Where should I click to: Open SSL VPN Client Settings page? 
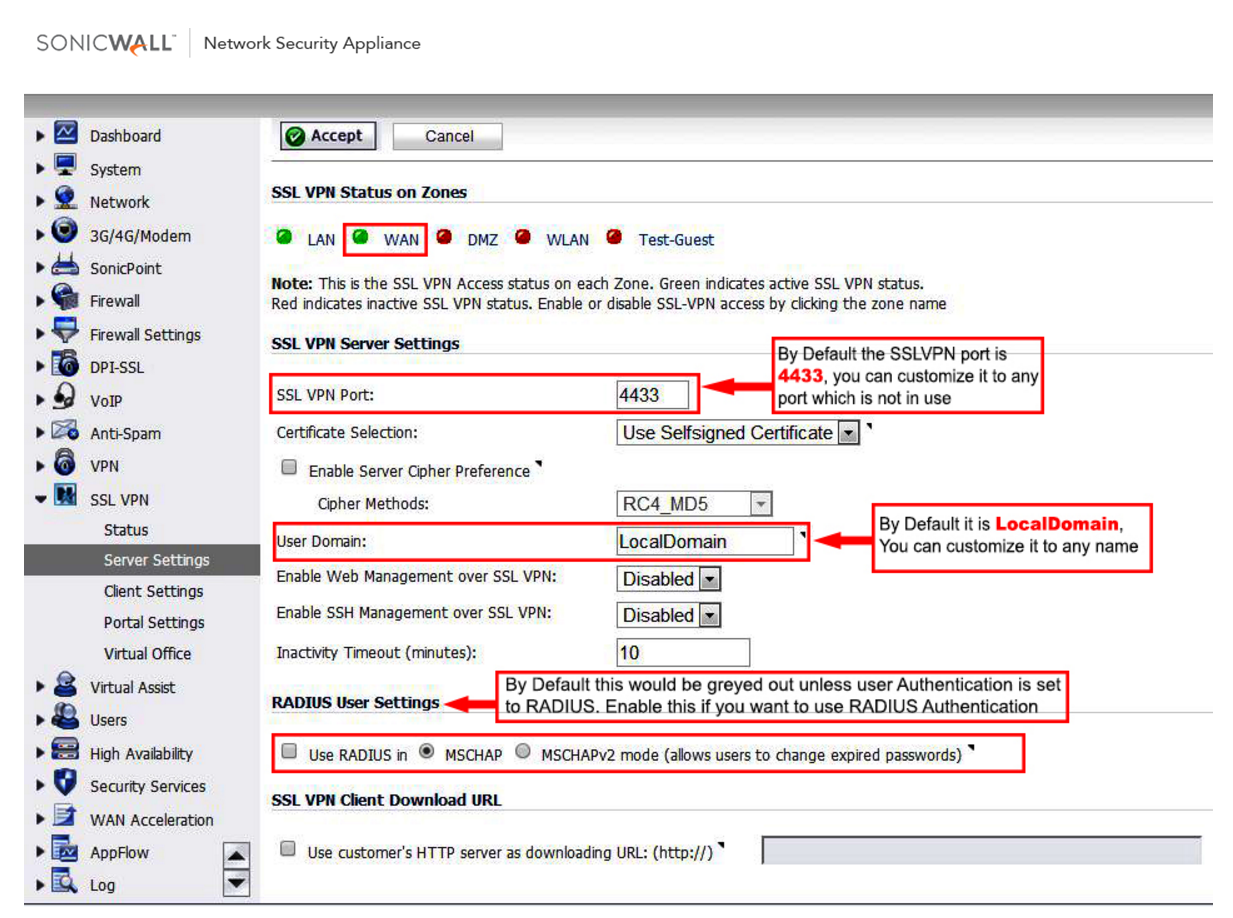coord(153,591)
